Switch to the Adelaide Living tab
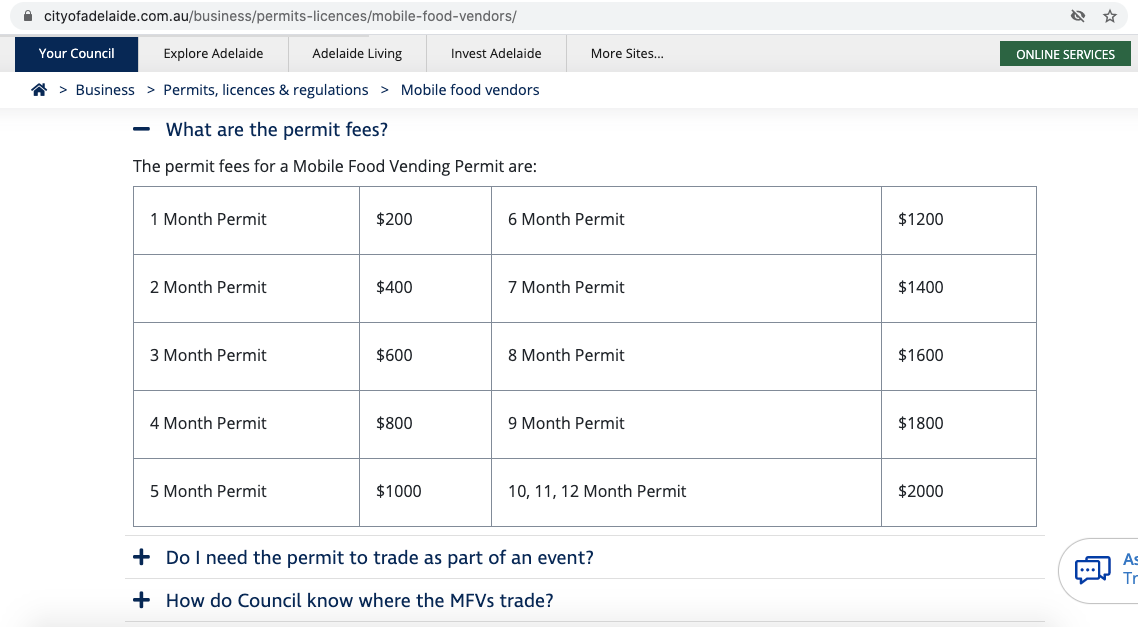Screen dimensions: 1138x627 (357, 54)
